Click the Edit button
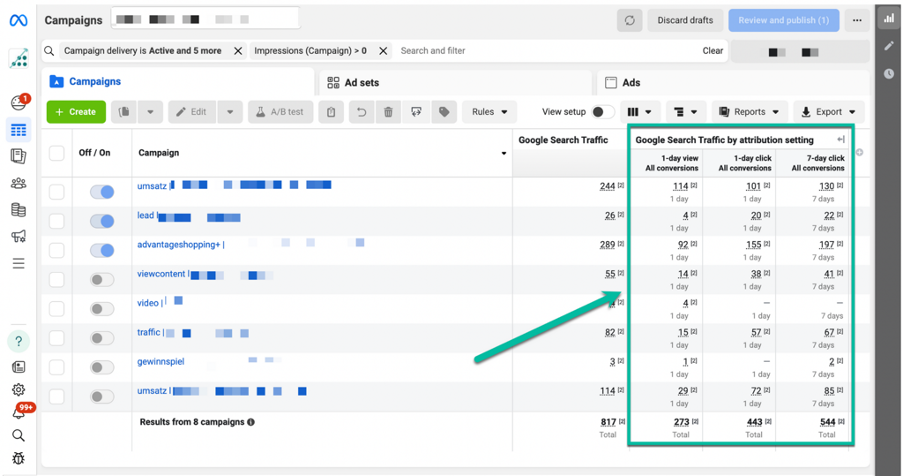The width and height of the screenshot is (904, 476). tap(193, 112)
